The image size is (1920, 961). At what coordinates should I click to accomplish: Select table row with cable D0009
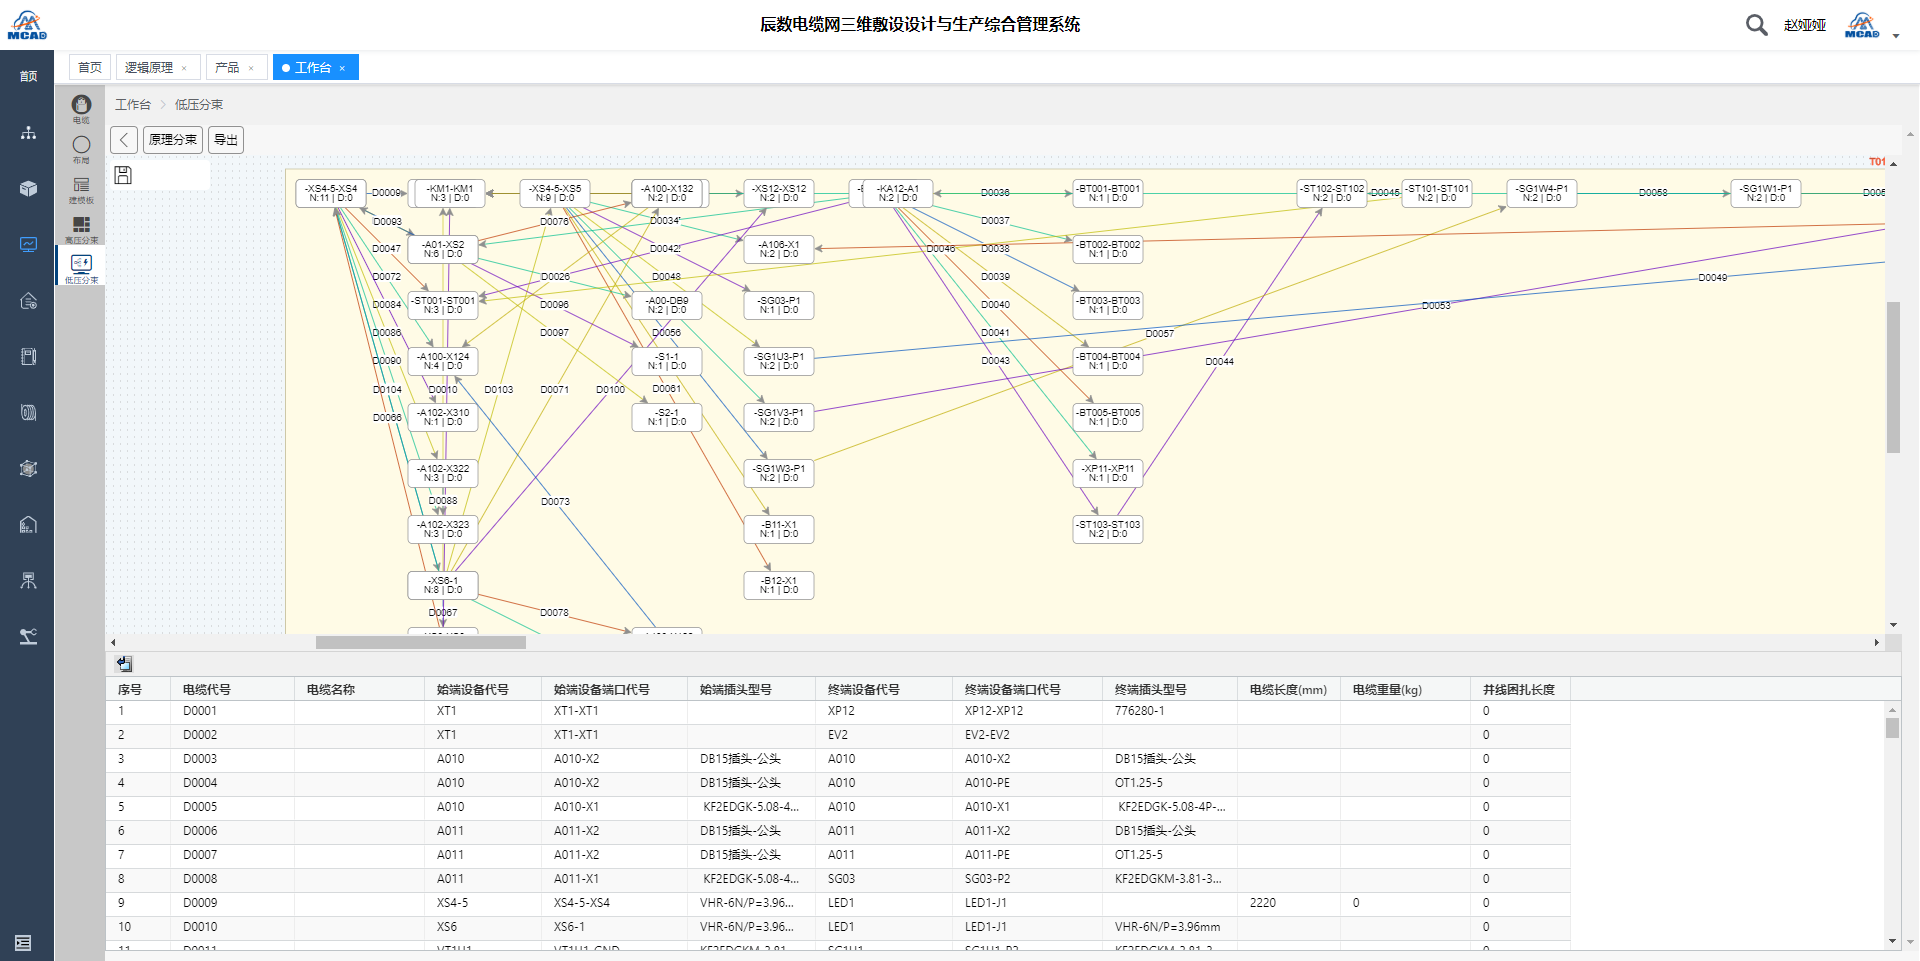pos(200,903)
